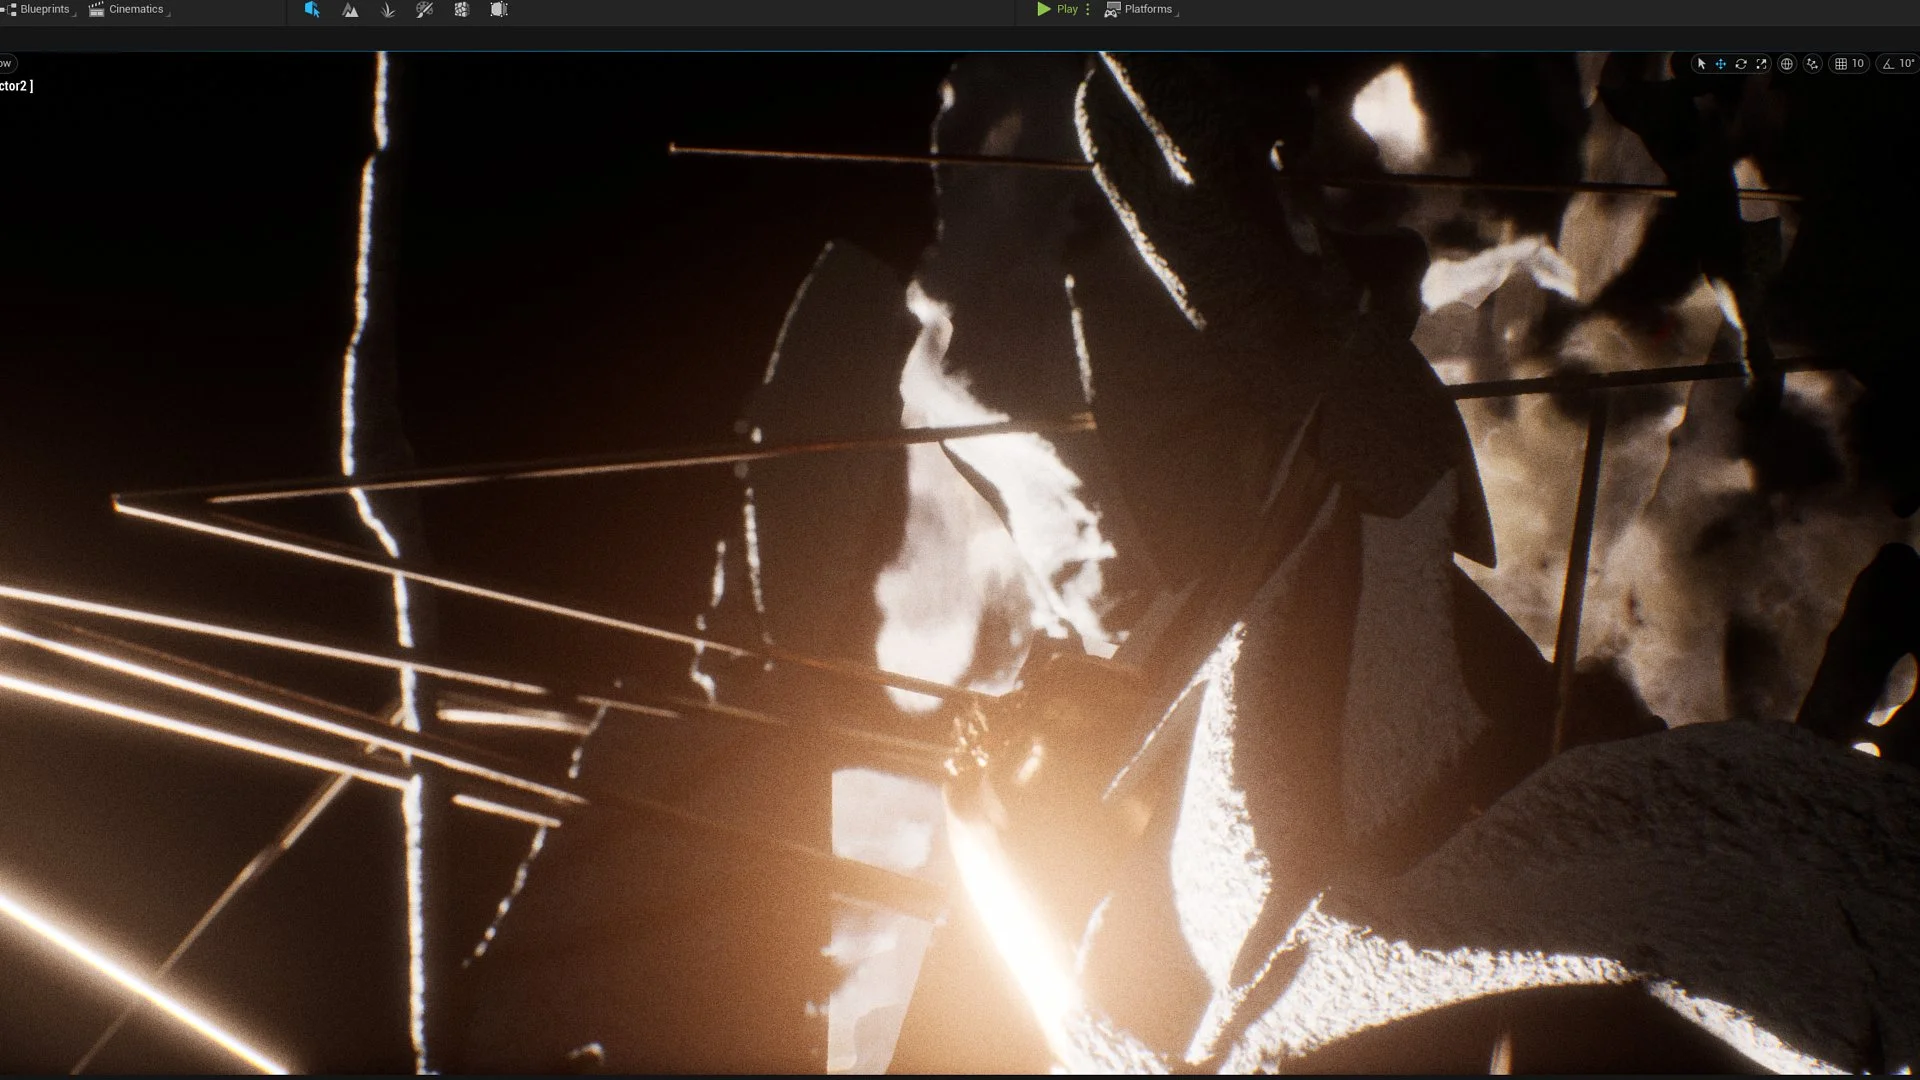Toggle grid snapping icon
This screenshot has width=1920, height=1080.
pos(1840,63)
